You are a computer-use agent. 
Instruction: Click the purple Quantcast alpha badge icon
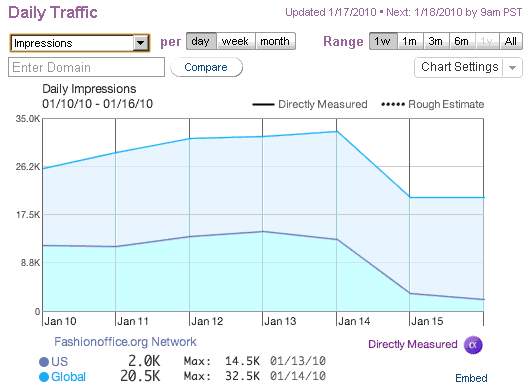click(x=473, y=345)
